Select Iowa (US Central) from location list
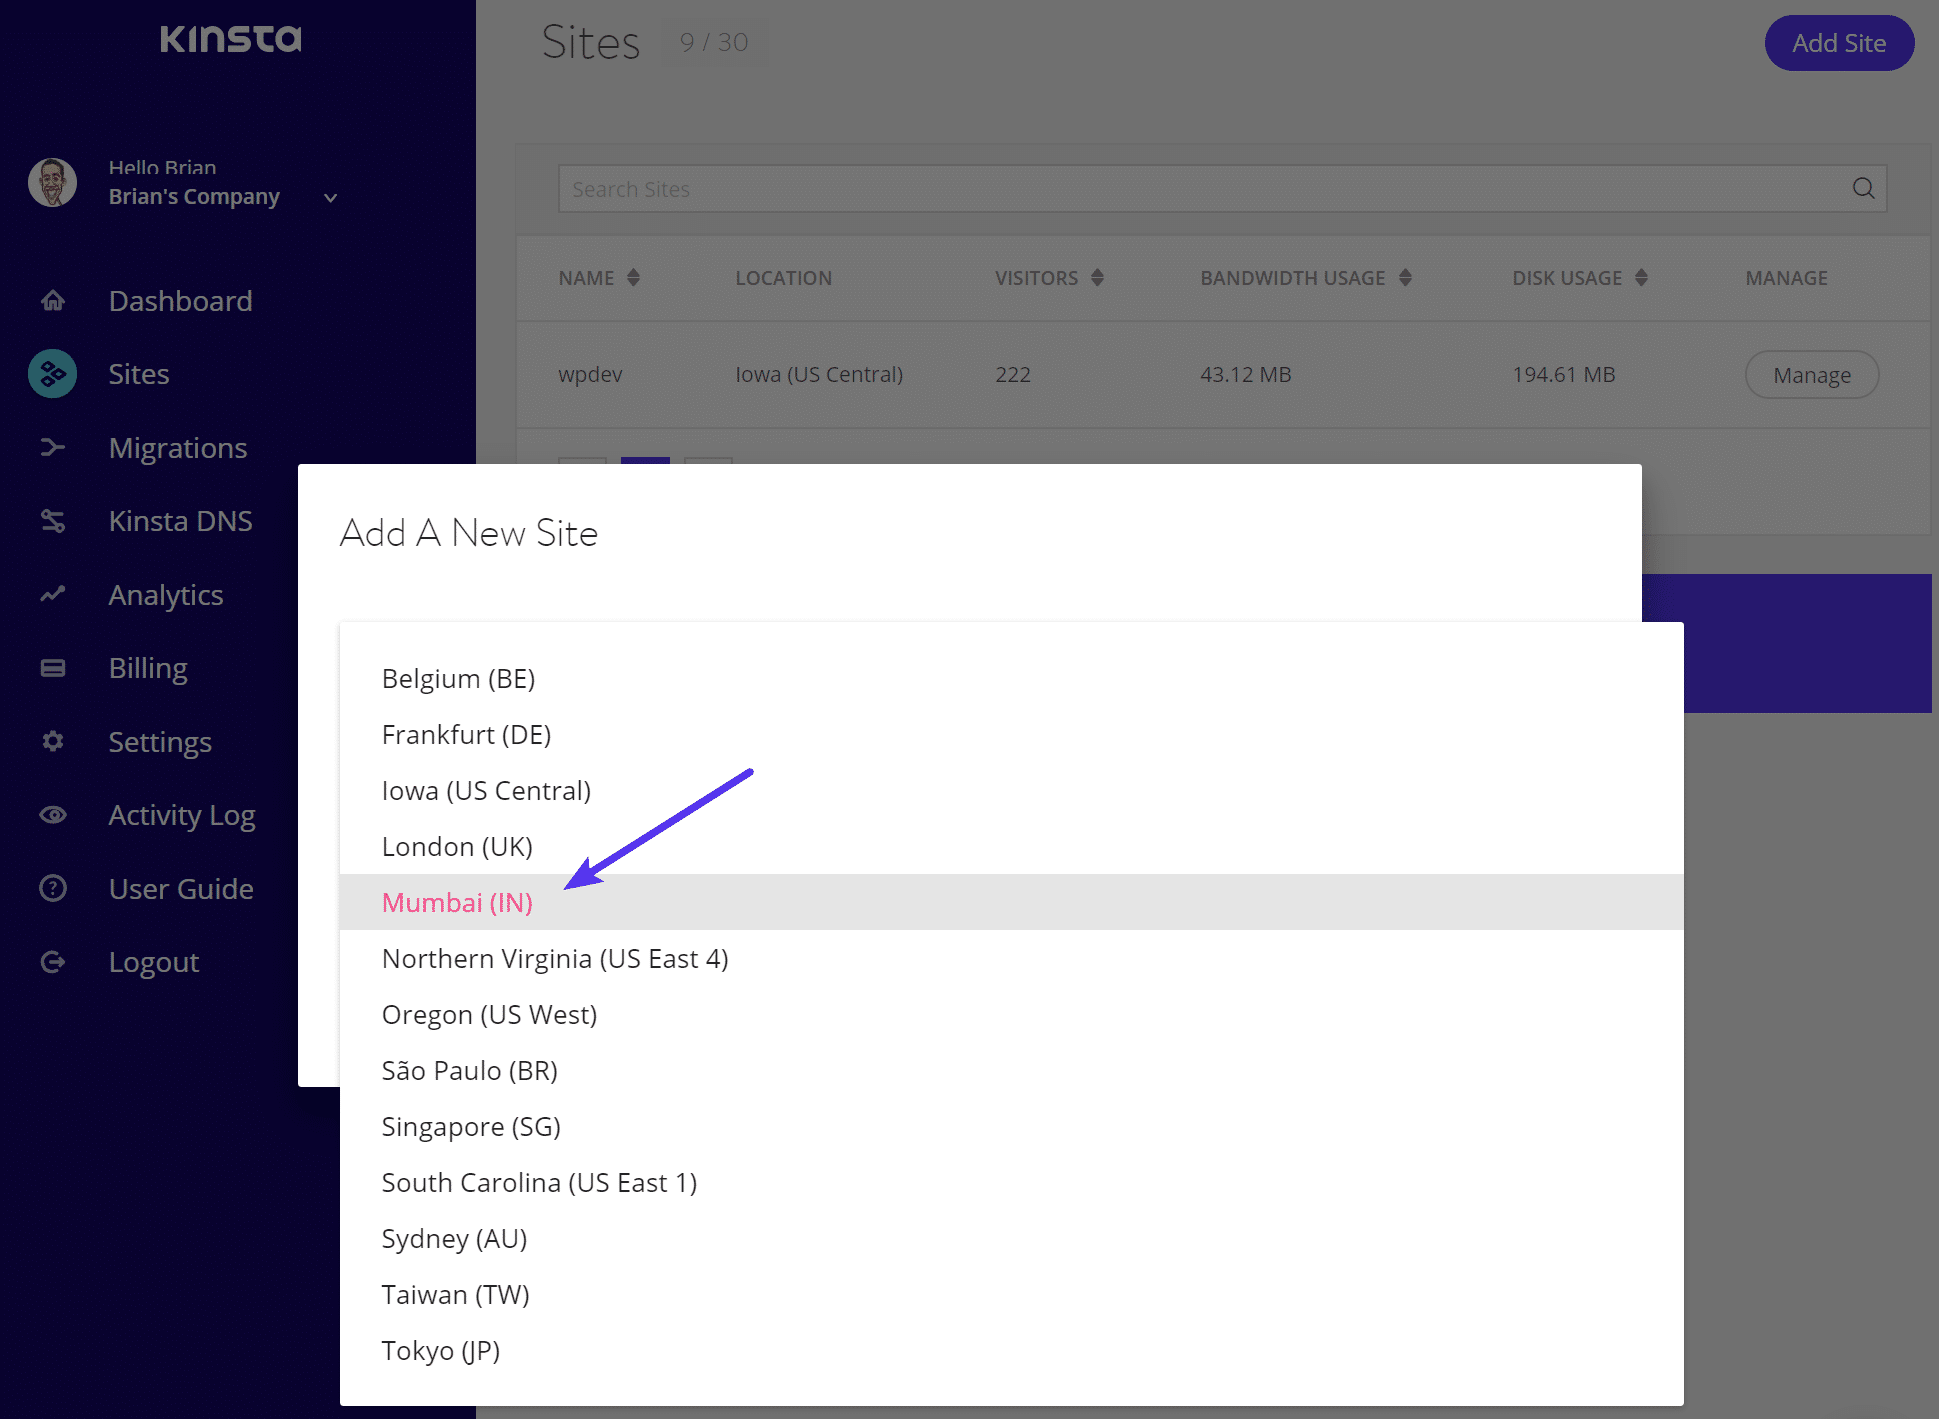Screen dimensions: 1939x1419 pyautogui.click(x=485, y=790)
